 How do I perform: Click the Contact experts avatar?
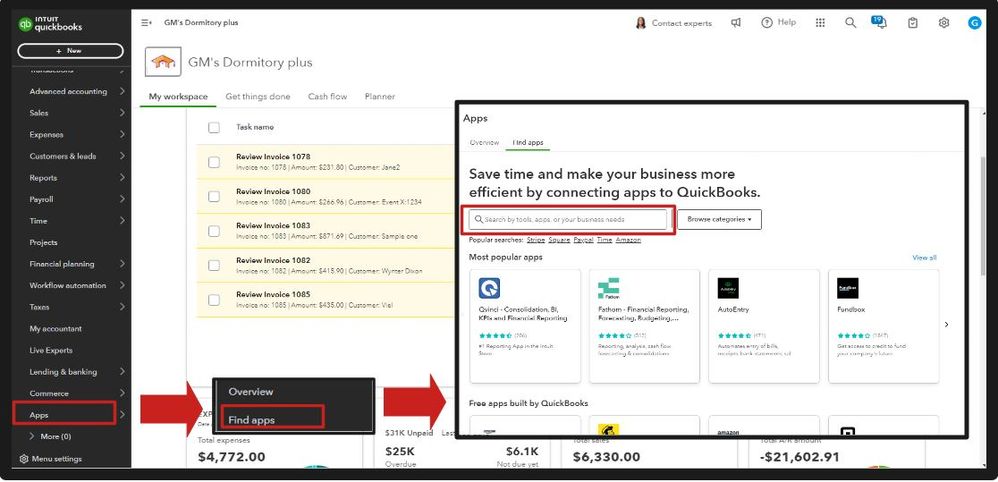pyautogui.click(x=640, y=23)
